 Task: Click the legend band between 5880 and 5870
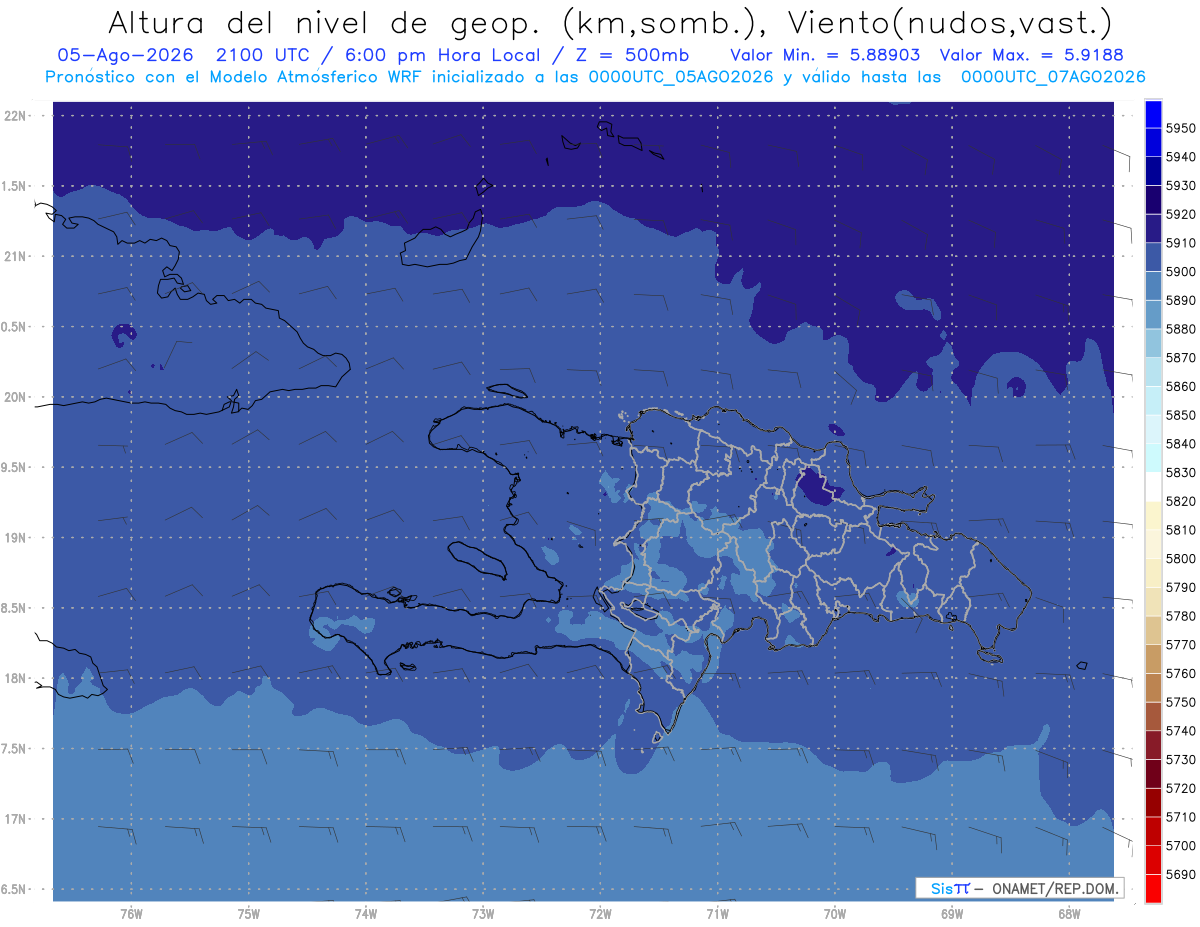pos(1152,343)
